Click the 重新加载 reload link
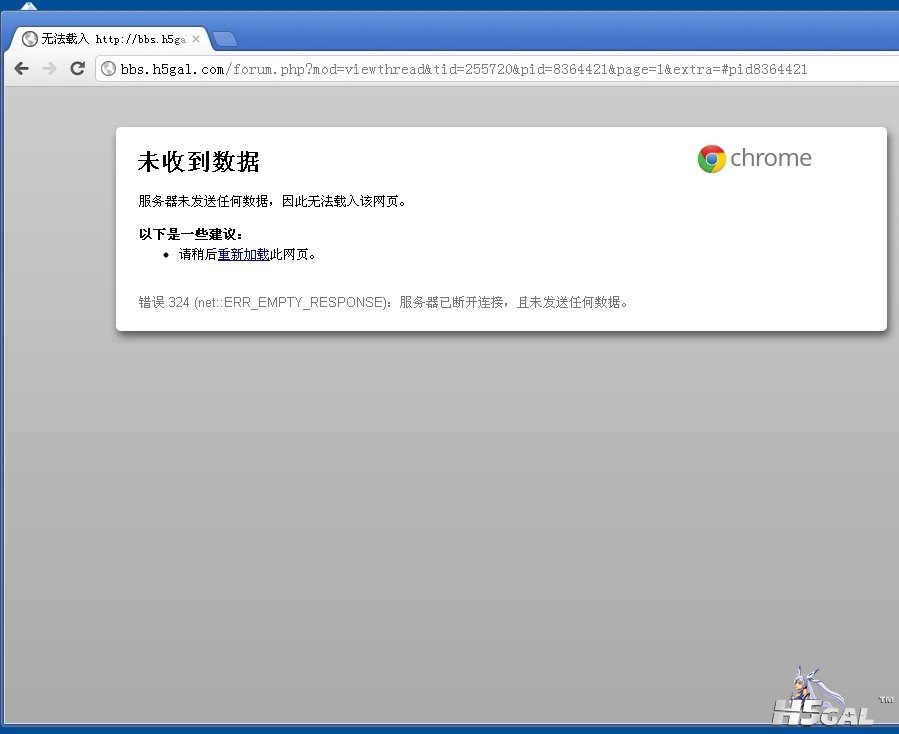 pyautogui.click(x=243, y=254)
